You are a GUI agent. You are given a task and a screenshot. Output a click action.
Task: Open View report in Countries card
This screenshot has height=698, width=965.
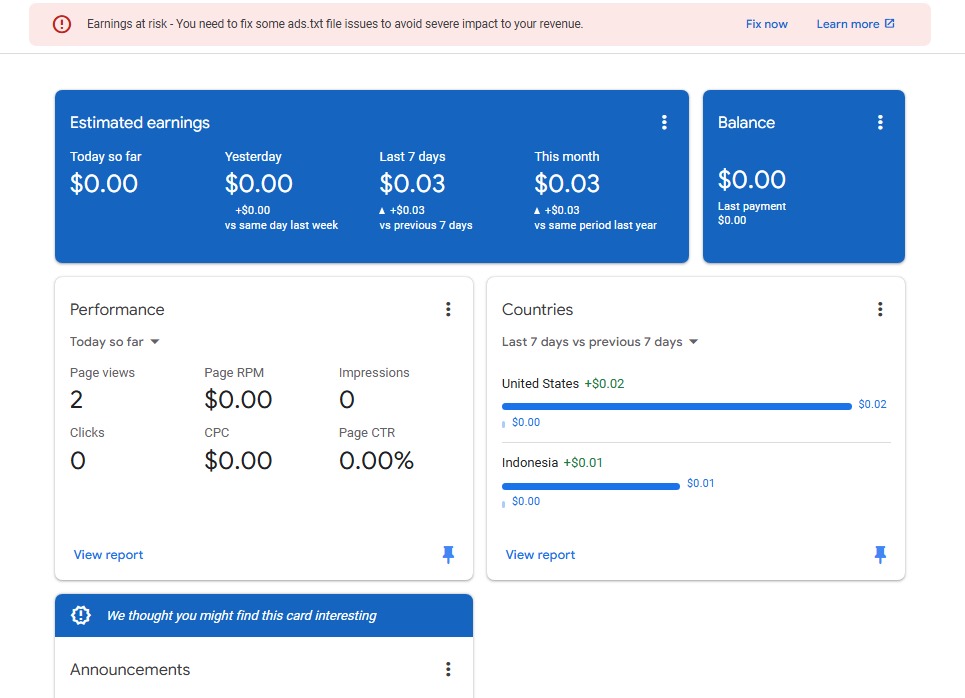click(x=540, y=555)
